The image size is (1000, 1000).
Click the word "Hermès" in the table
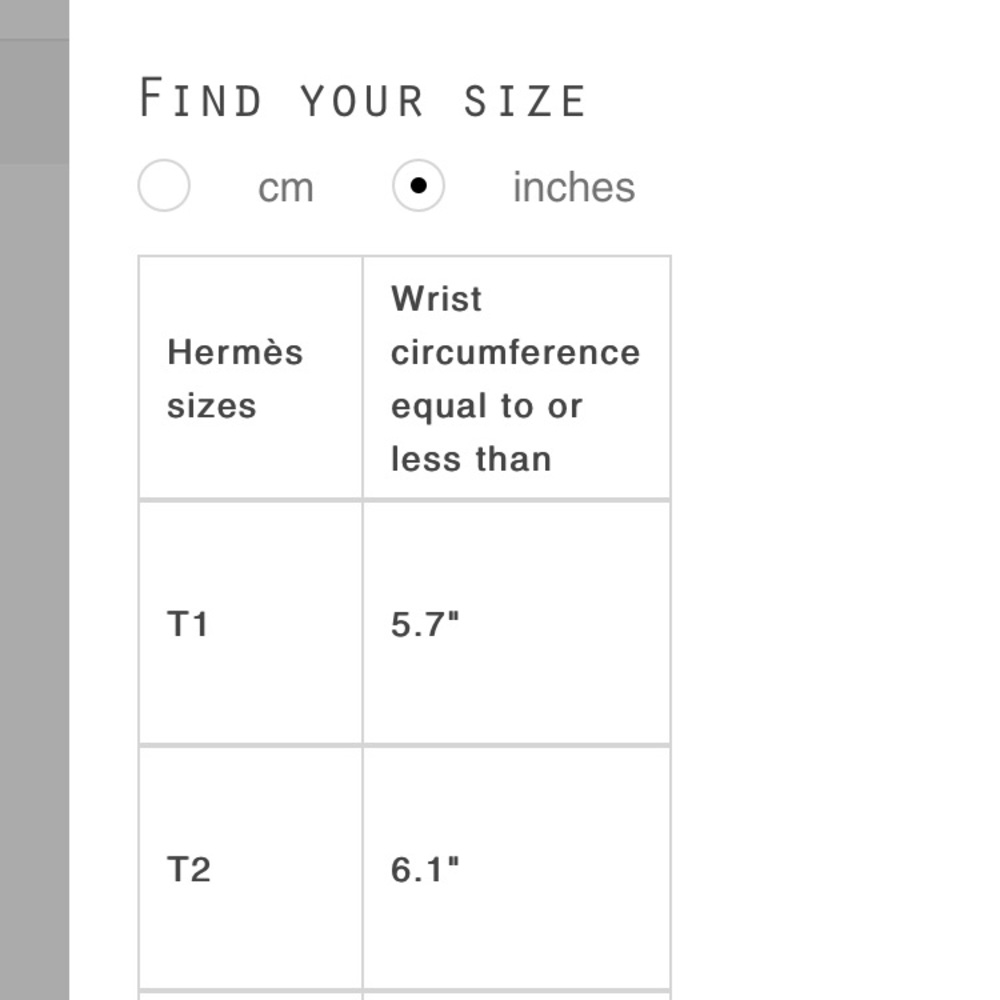pos(235,352)
